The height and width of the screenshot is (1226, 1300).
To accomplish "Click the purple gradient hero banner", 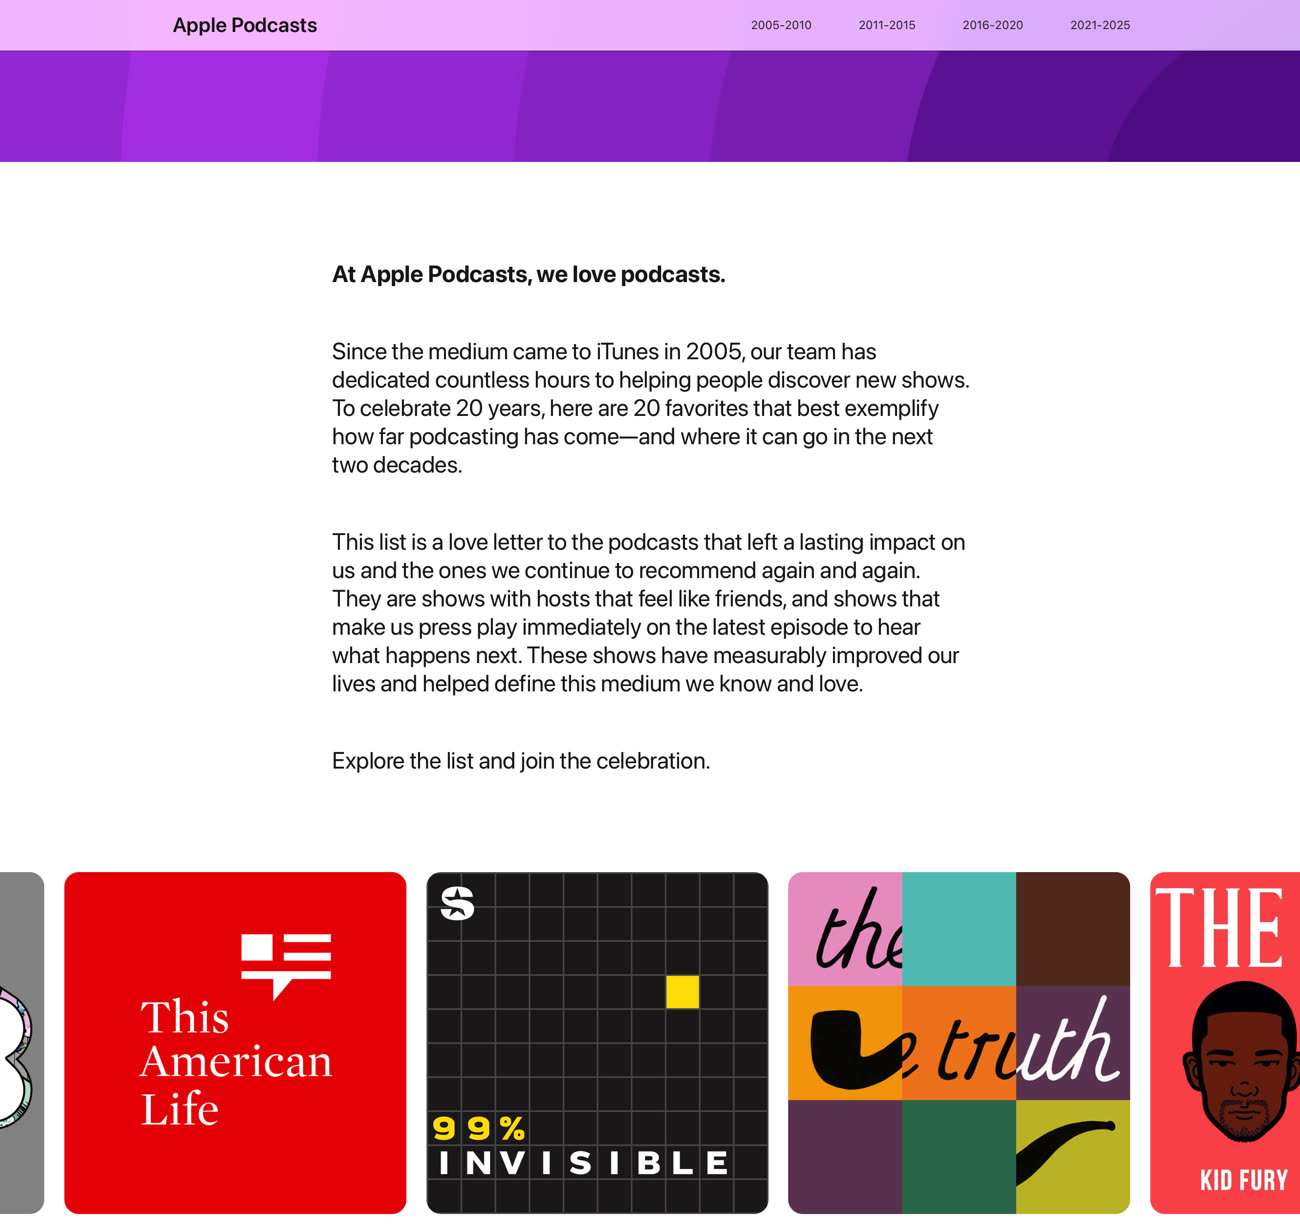I will click(x=650, y=106).
